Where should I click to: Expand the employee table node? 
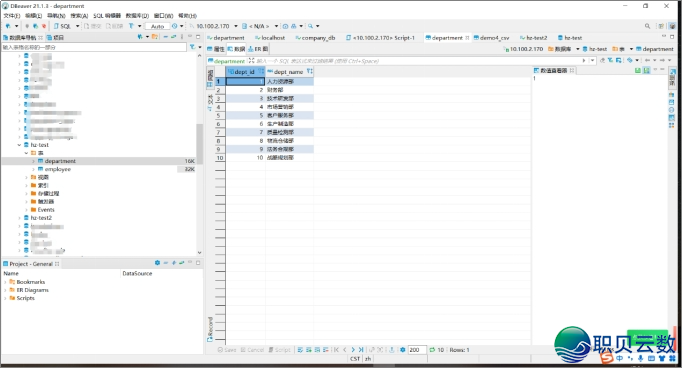[33, 169]
